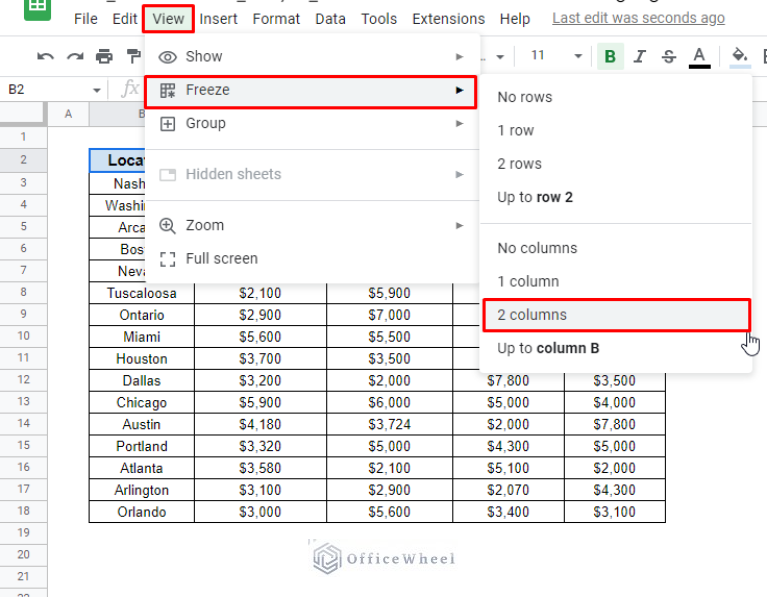Open the Name box dropdown arrow
The width and height of the screenshot is (767, 597).
97,90
